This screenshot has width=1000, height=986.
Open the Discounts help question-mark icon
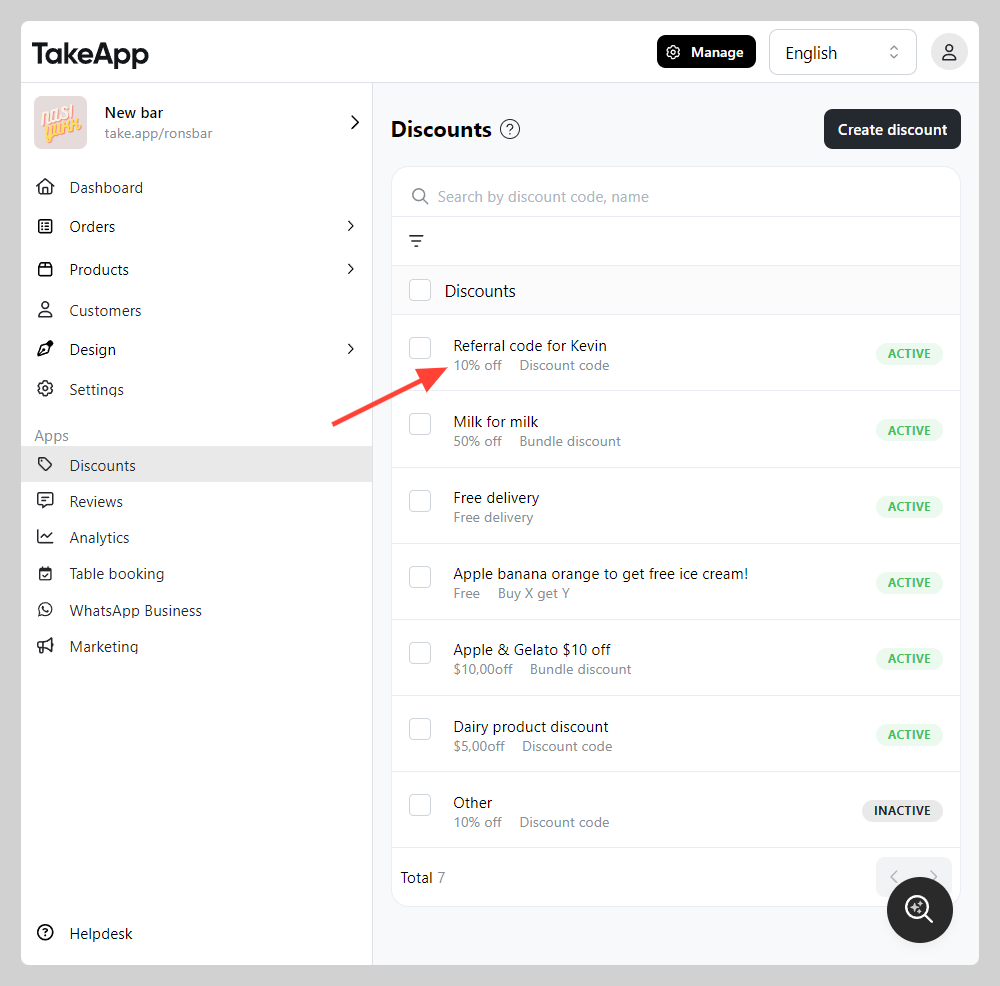coord(510,129)
